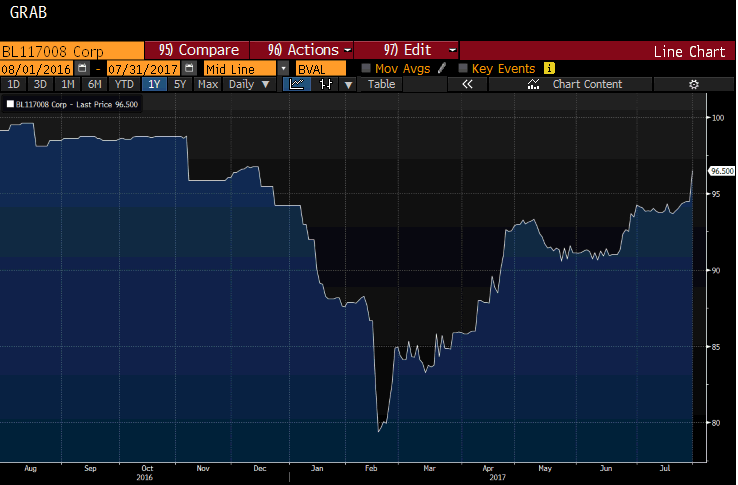Click the 95) Compare button
The height and width of the screenshot is (485, 738).
(198, 50)
